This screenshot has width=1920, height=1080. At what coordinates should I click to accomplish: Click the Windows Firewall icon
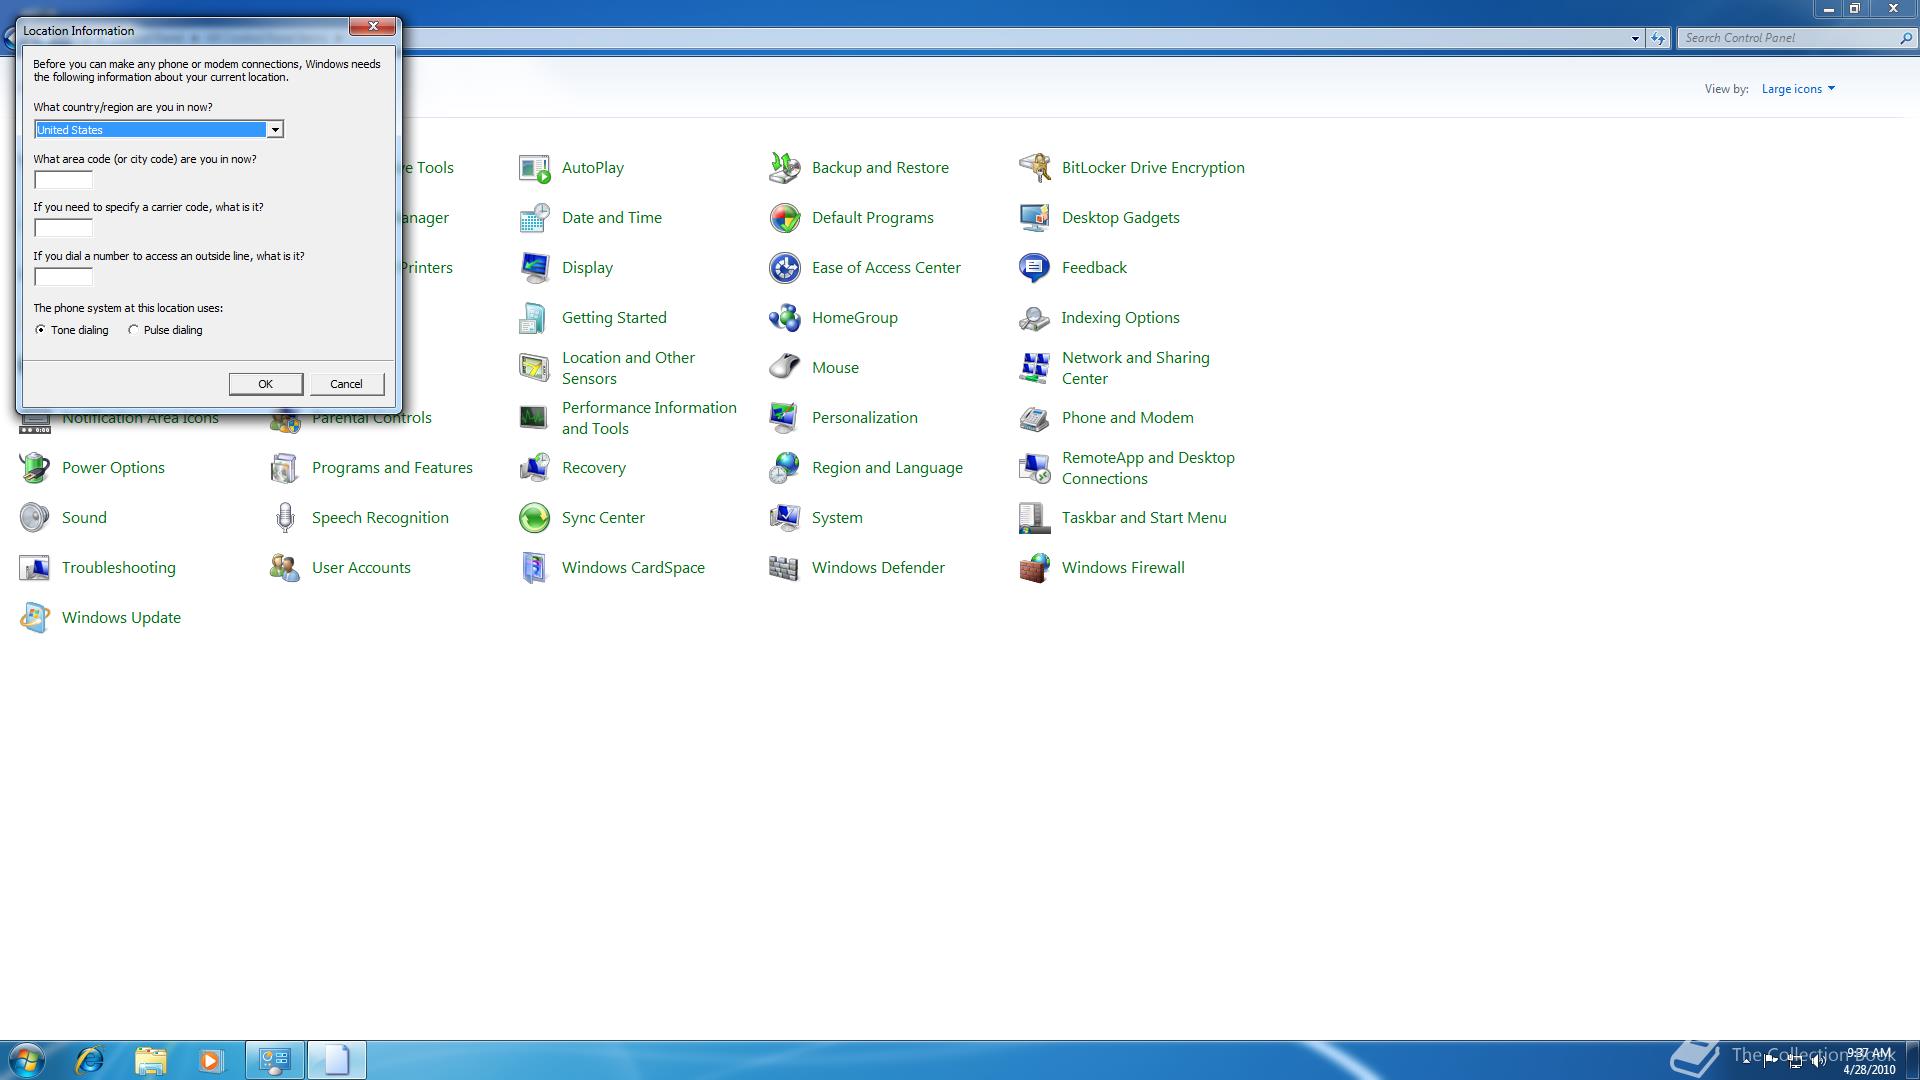point(1035,568)
